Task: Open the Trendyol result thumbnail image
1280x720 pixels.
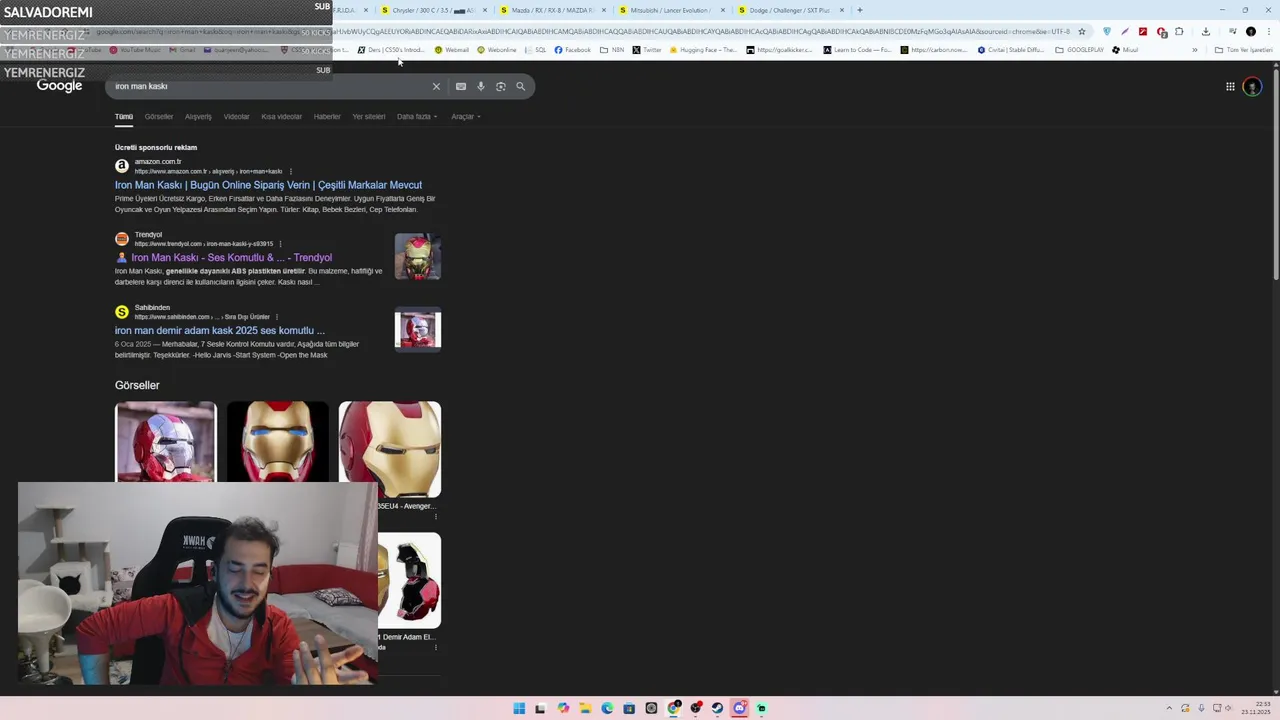Action: [418, 257]
